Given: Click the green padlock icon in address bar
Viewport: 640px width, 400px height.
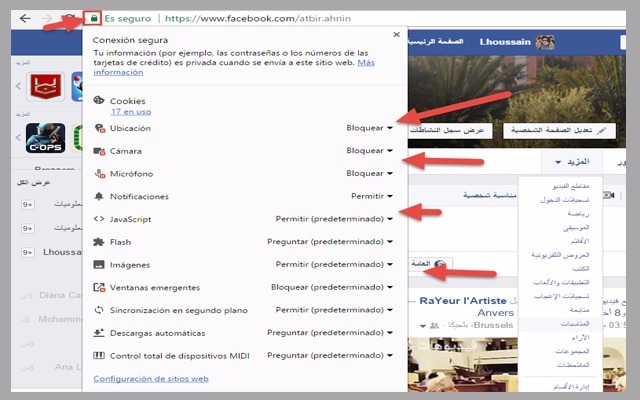Looking at the screenshot, I should pyautogui.click(x=92, y=18).
